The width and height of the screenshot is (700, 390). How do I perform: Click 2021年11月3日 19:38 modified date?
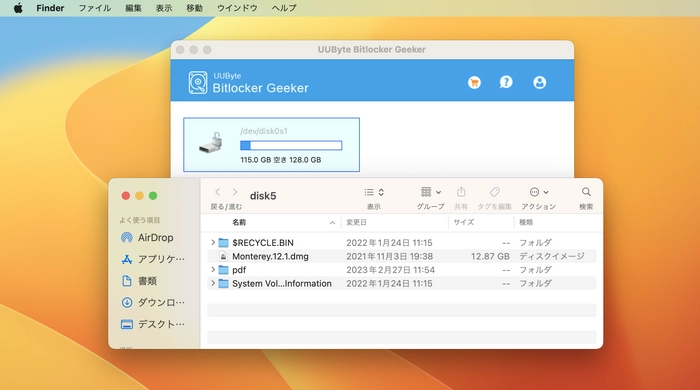tap(389, 256)
